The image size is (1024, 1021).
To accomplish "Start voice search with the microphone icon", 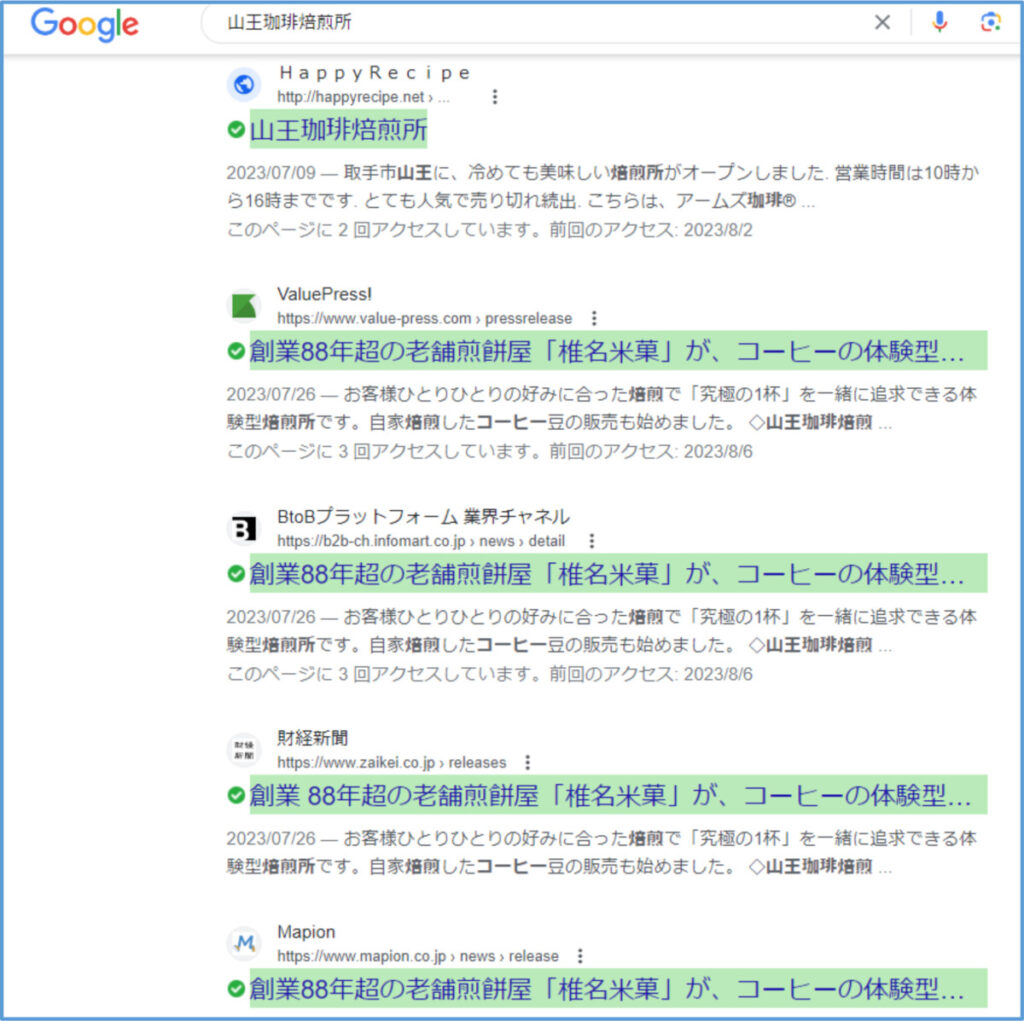I will [939, 22].
